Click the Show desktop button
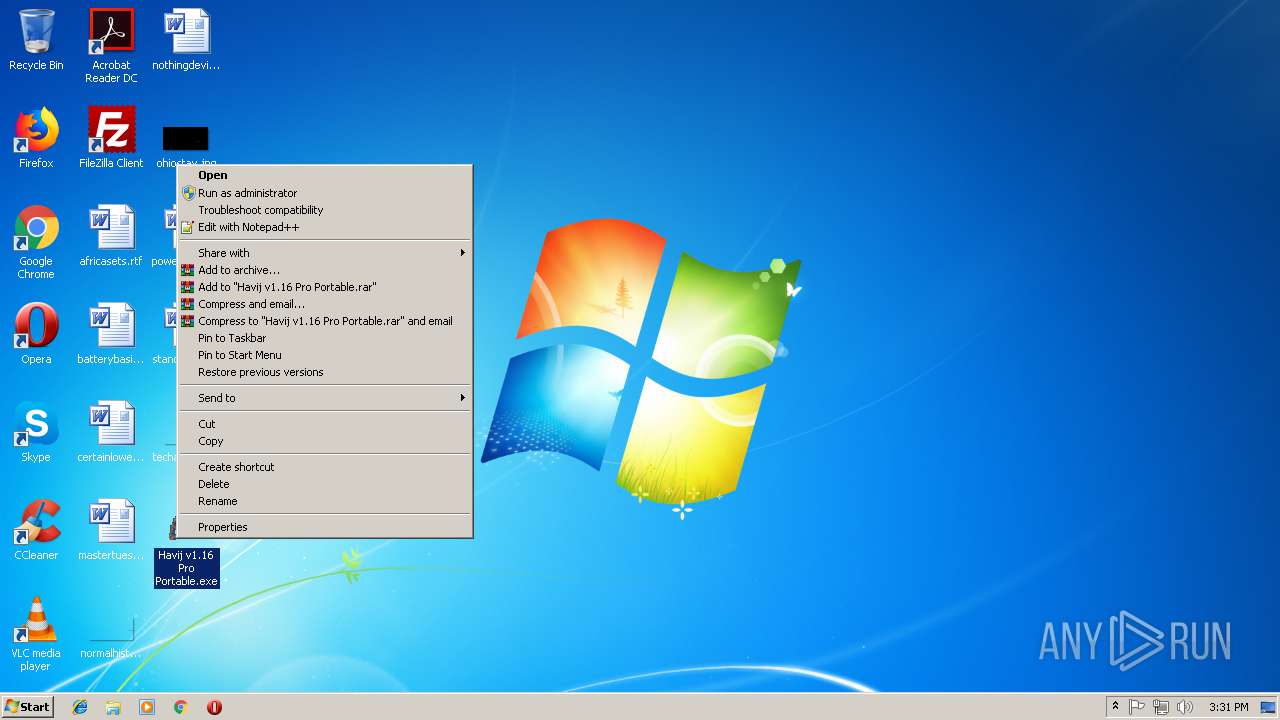This screenshot has width=1280, height=720. pyautogui.click(x=1269, y=707)
